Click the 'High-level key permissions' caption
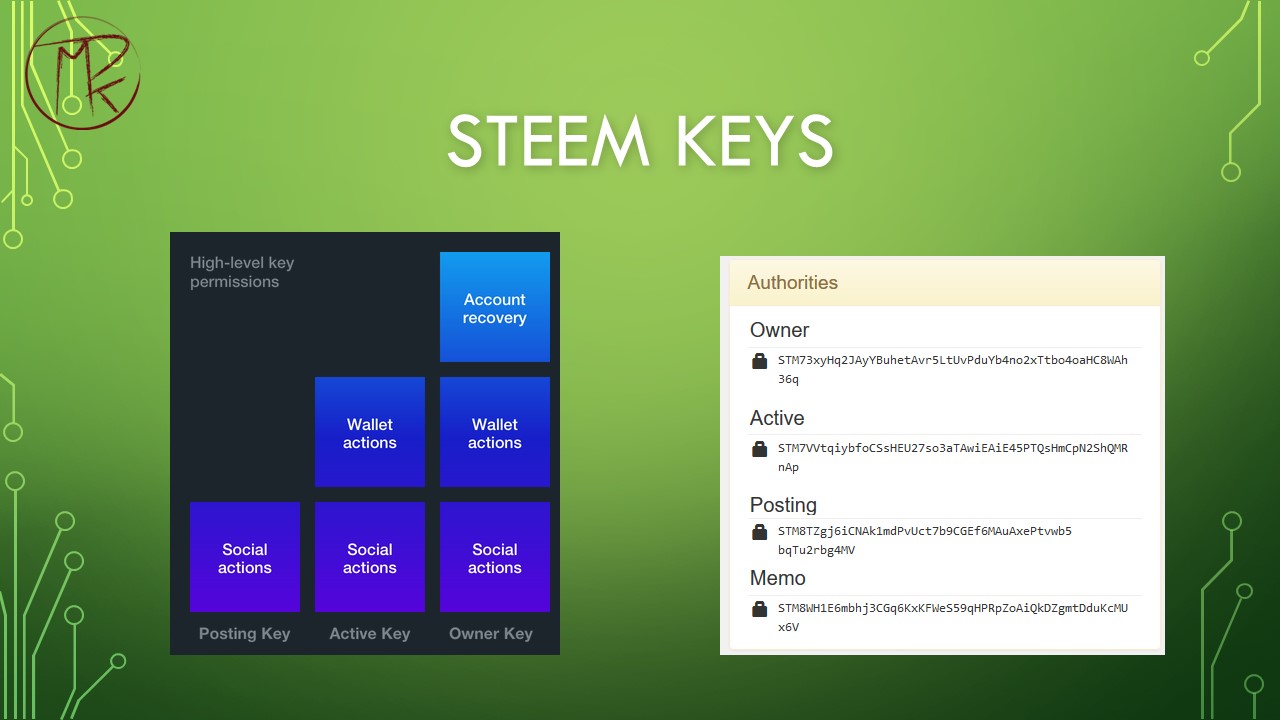This screenshot has width=1280, height=720. click(x=242, y=272)
